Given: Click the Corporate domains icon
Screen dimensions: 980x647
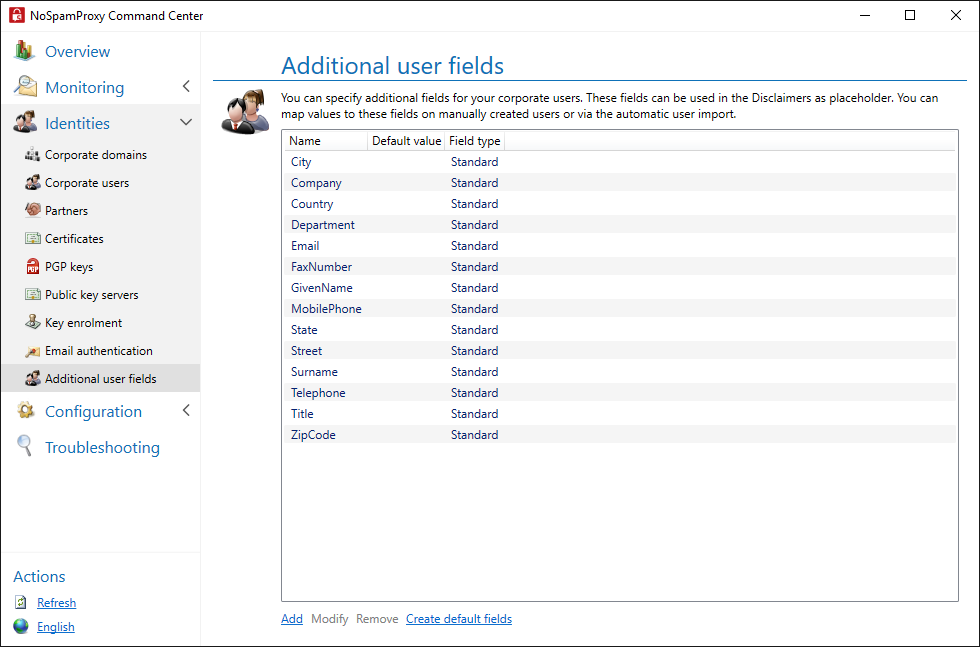Looking at the screenshot, I should [32, 154].
